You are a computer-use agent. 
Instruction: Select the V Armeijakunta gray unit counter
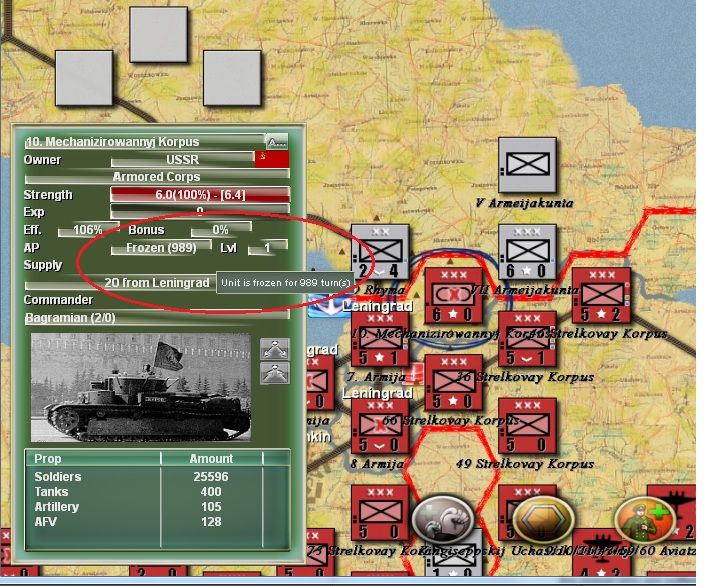click(x=527, y=165)
